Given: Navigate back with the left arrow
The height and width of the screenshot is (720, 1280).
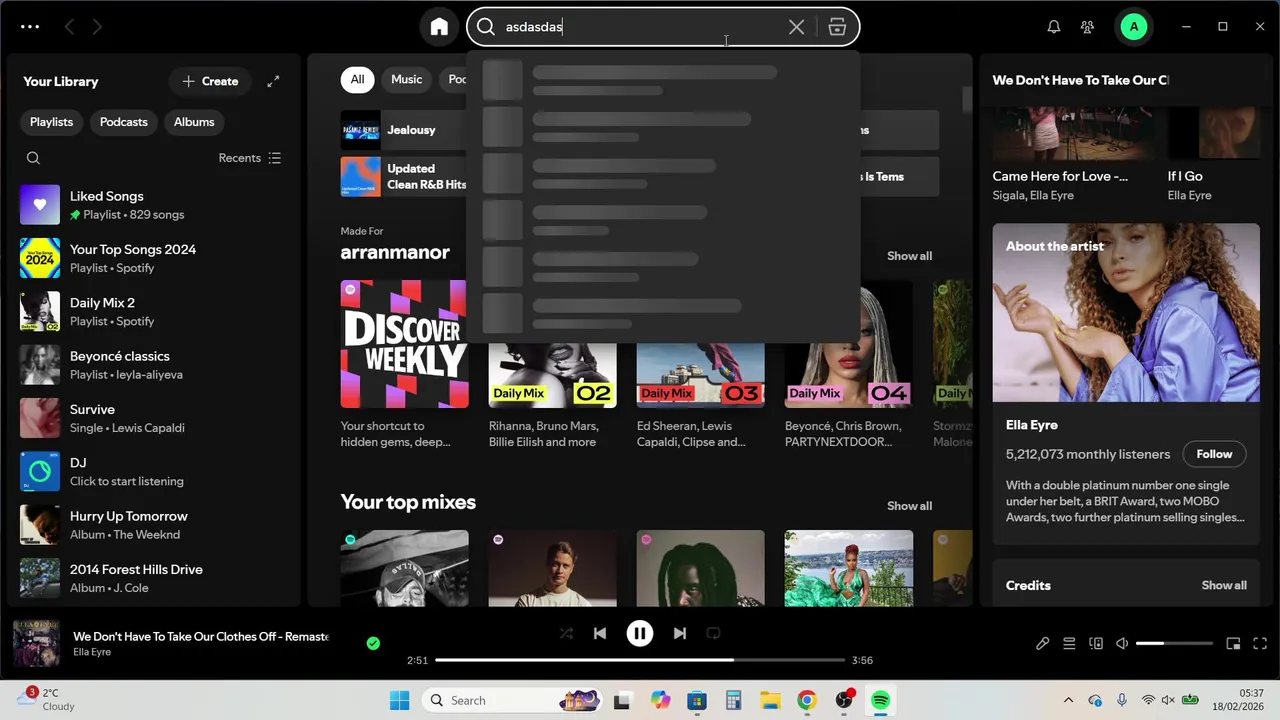Looking at the screenshot, I should tap(69, 27).
